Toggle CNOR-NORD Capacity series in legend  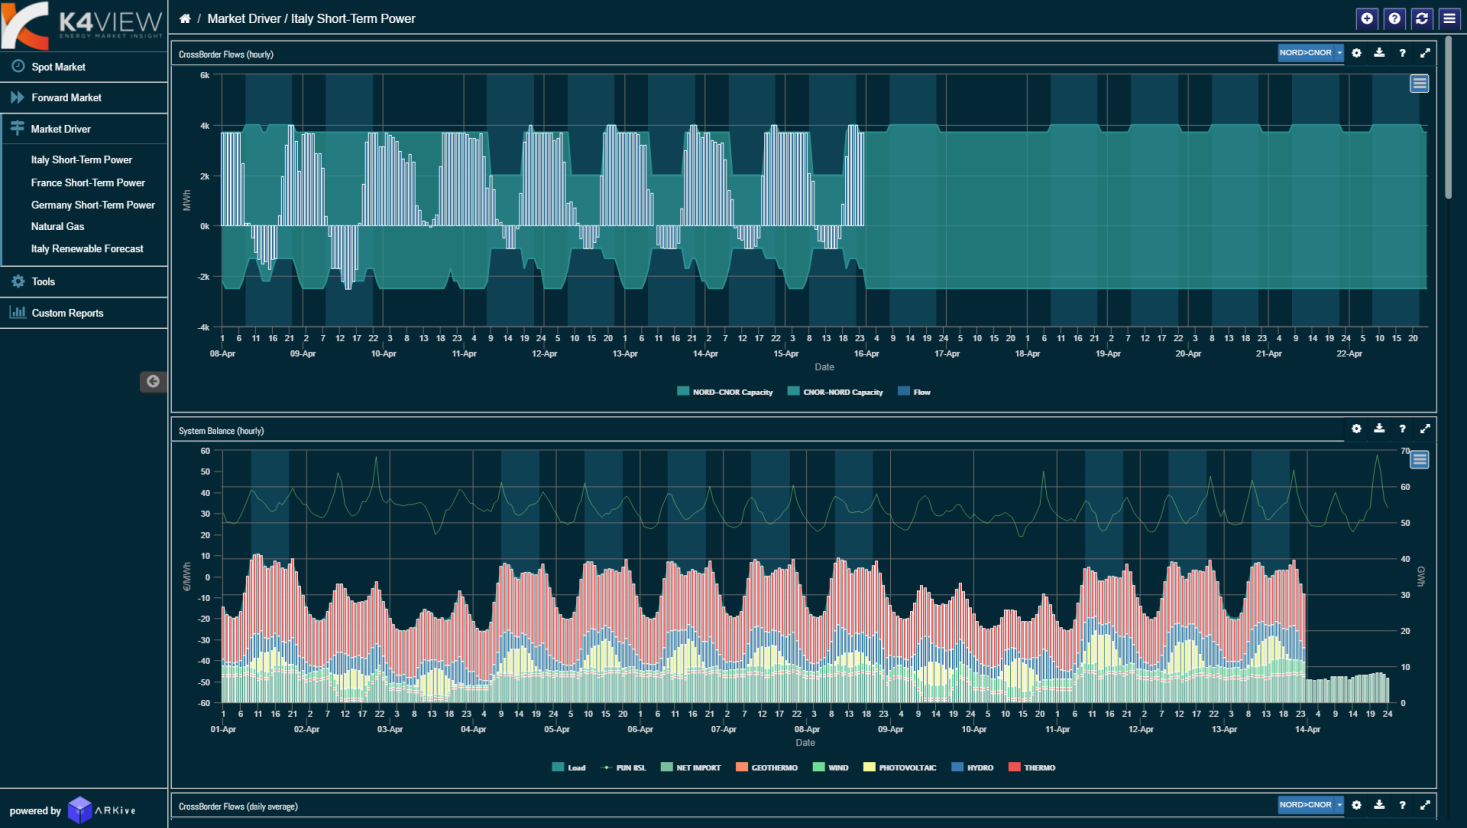(x=836, y=392)
